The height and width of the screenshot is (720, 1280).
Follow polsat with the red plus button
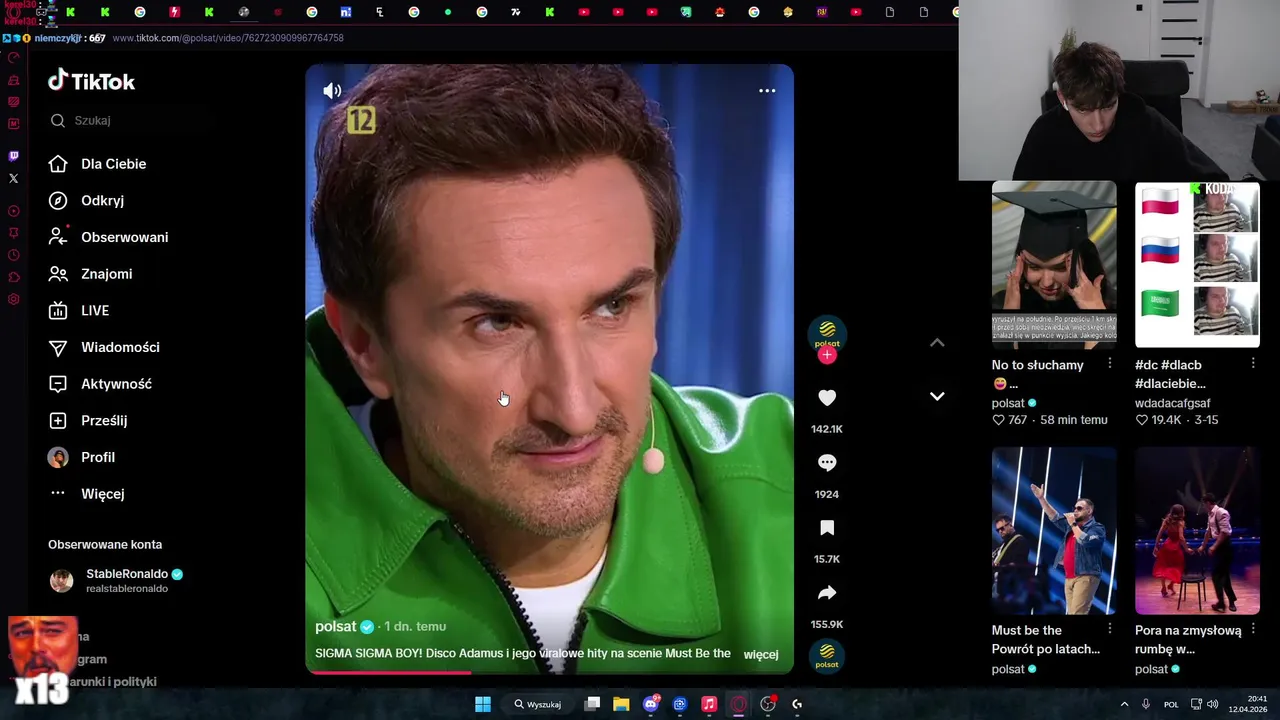click(x=827, y=355)
